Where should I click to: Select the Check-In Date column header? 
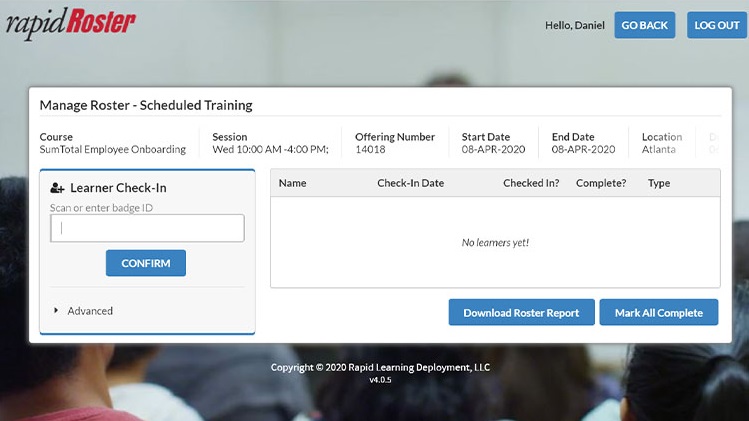coord(410,184)
